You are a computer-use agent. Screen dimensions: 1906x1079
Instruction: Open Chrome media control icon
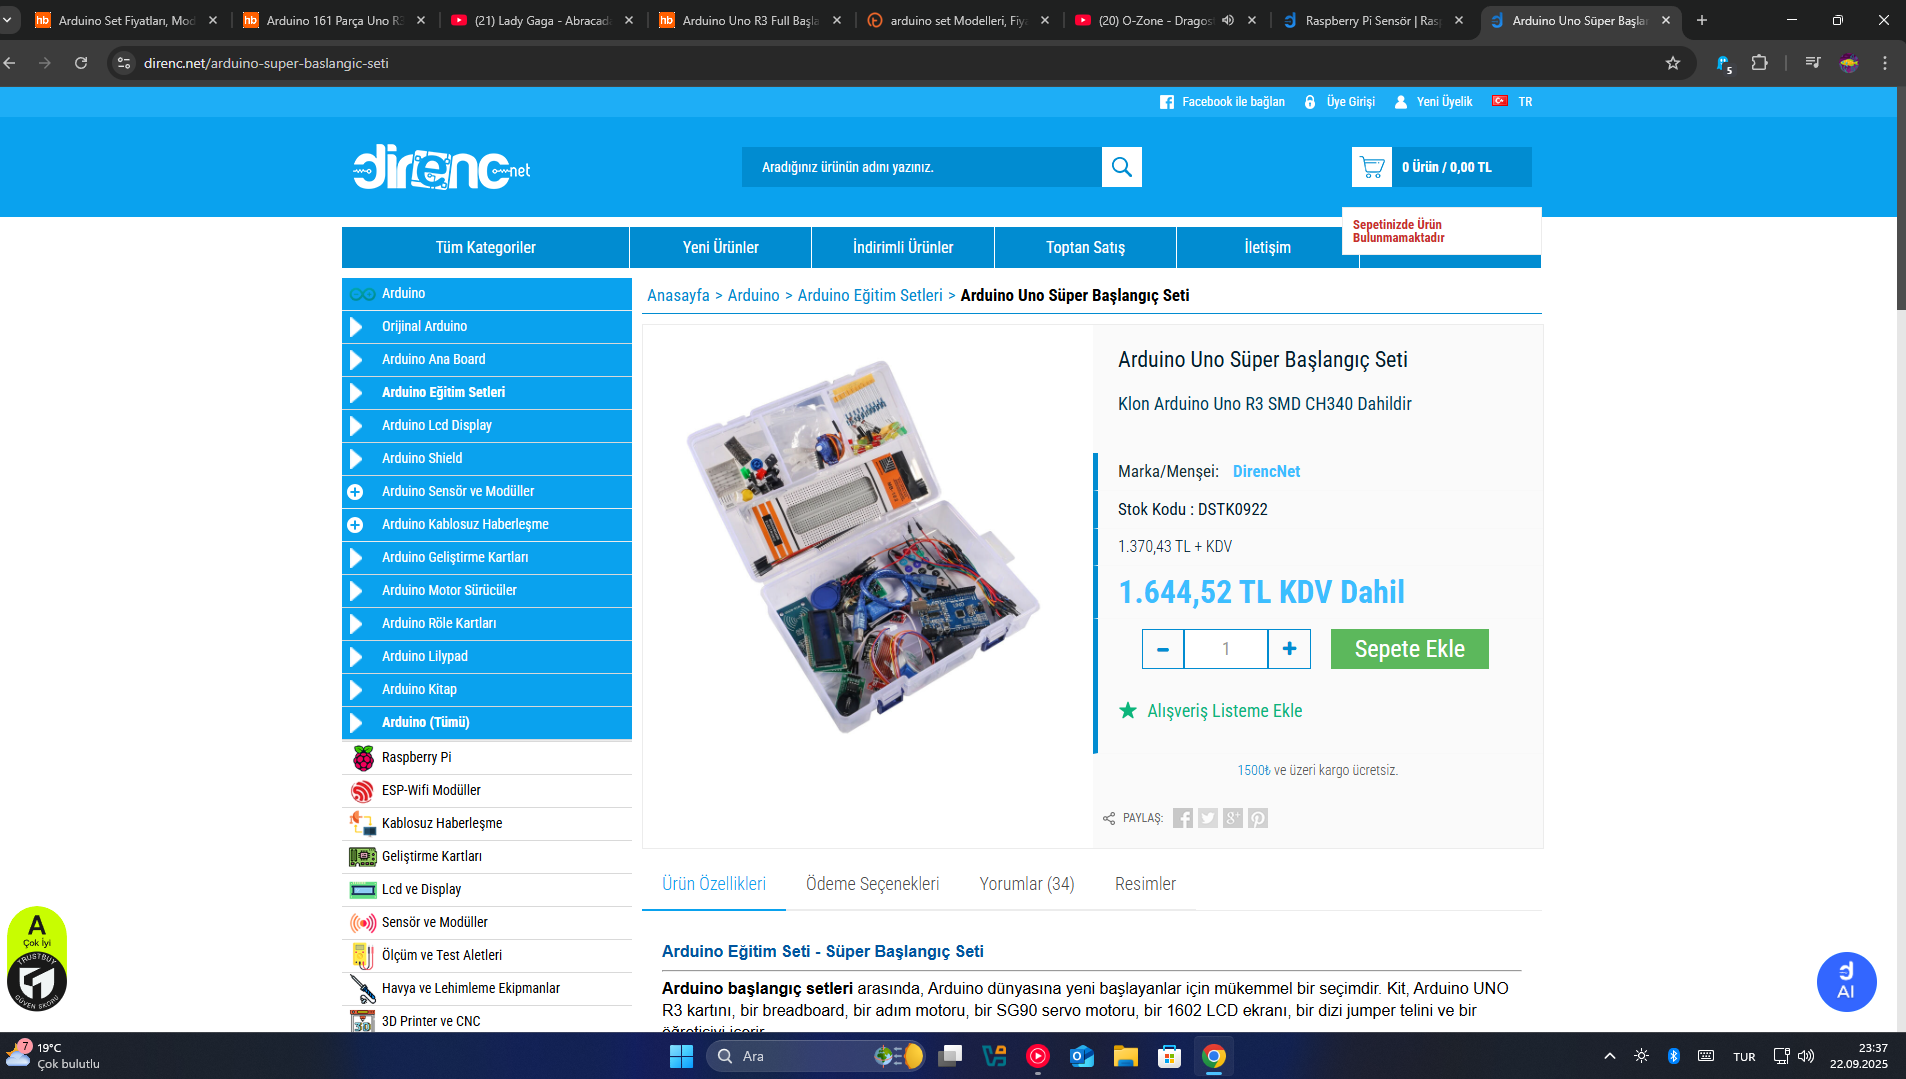1813,63
